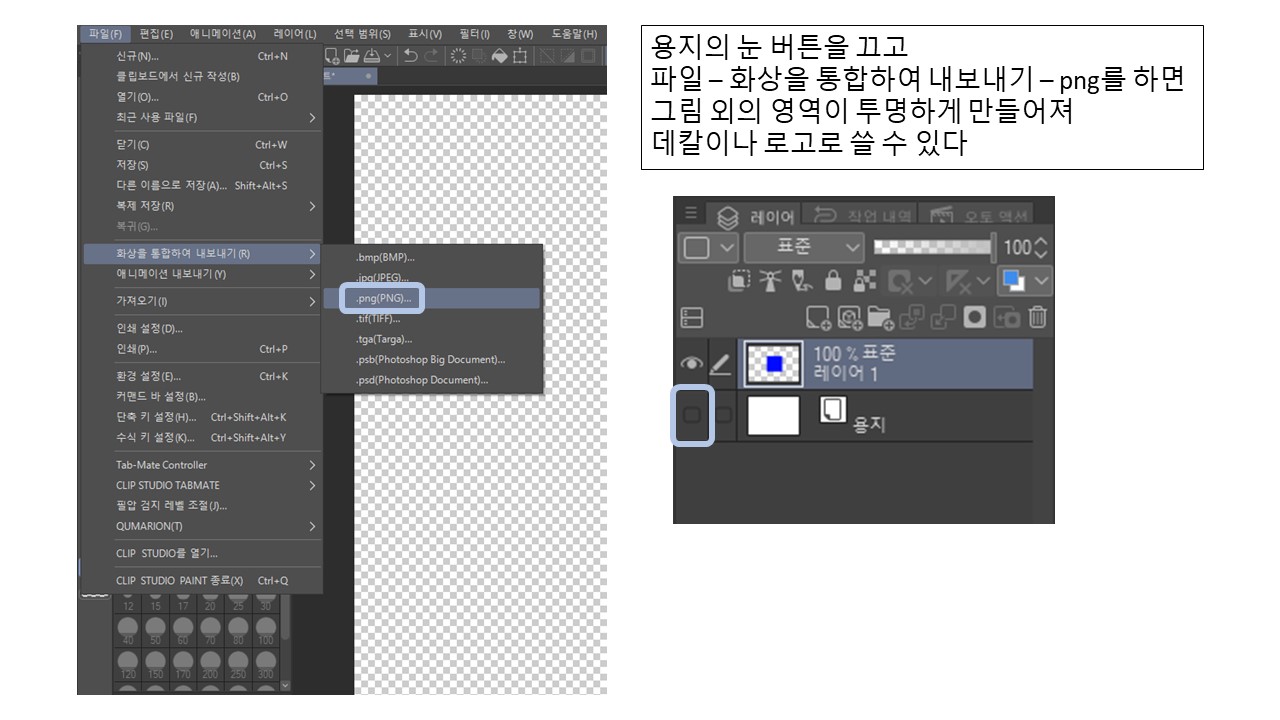Expand 최근 사용 파일(F) submenu
This screenshot has height=720, width=1280.
[x=312, y=118]
